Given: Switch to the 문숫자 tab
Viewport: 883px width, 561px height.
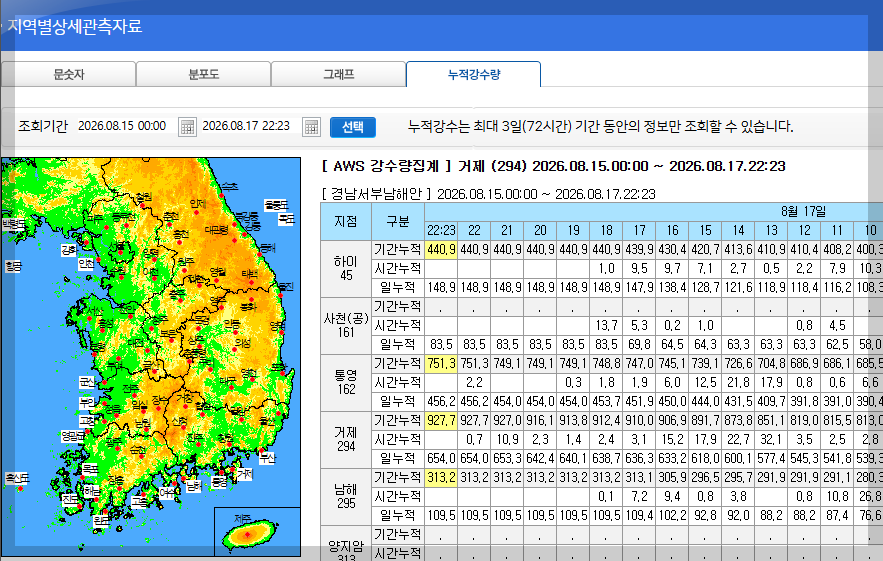Looking at the screenshot, I should pyautogui.click(x=69, y=74).
